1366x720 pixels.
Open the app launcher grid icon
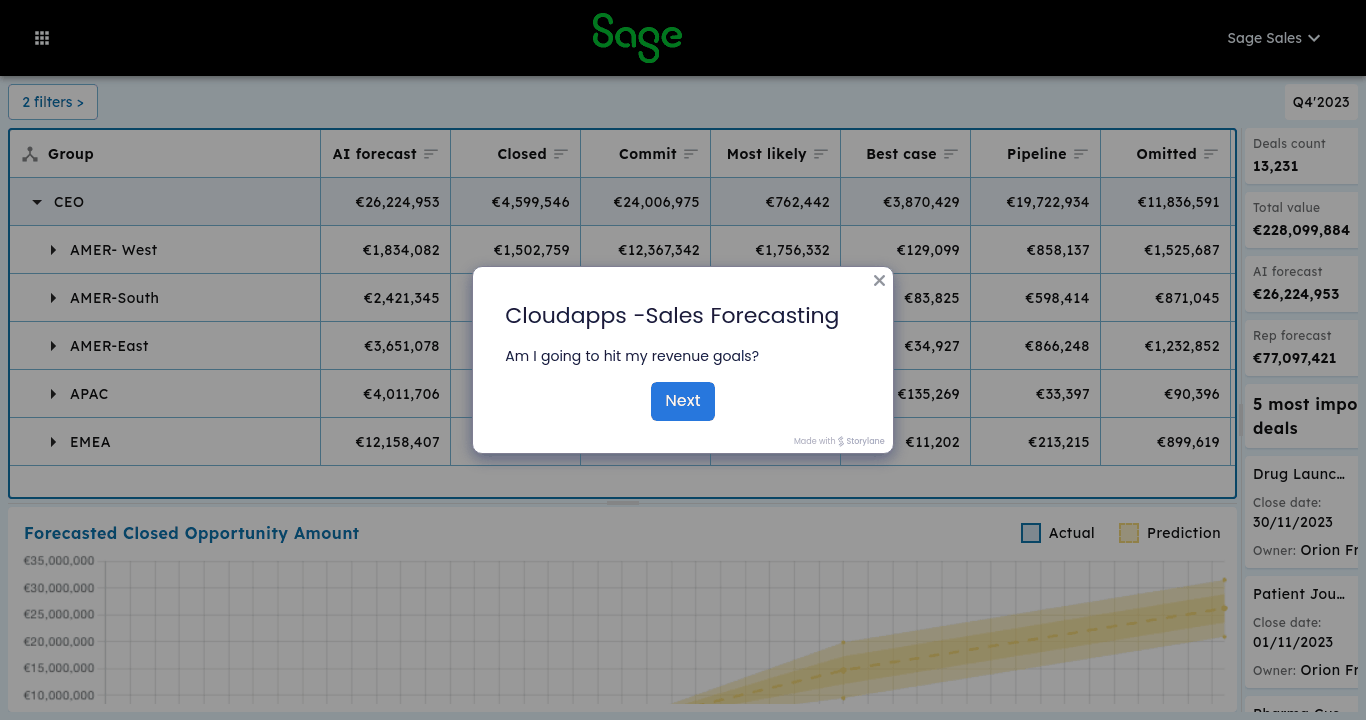[42, 38]
